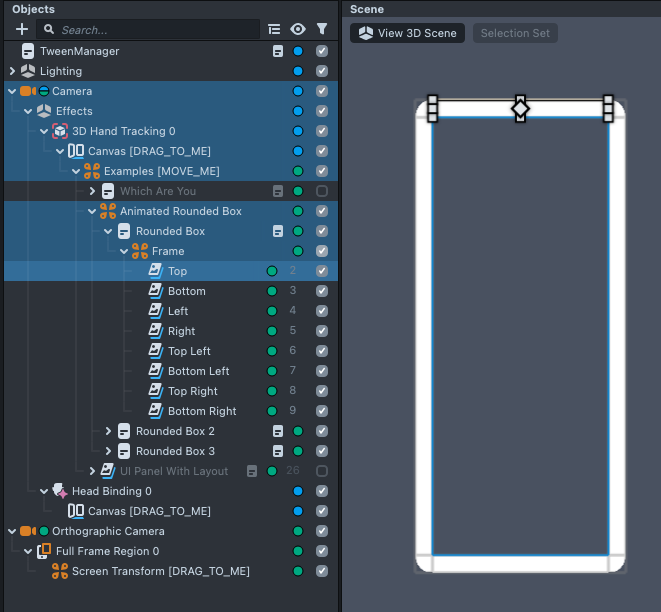
Task: Click the Orthographic Camera icon
Action: coord(27,531)
